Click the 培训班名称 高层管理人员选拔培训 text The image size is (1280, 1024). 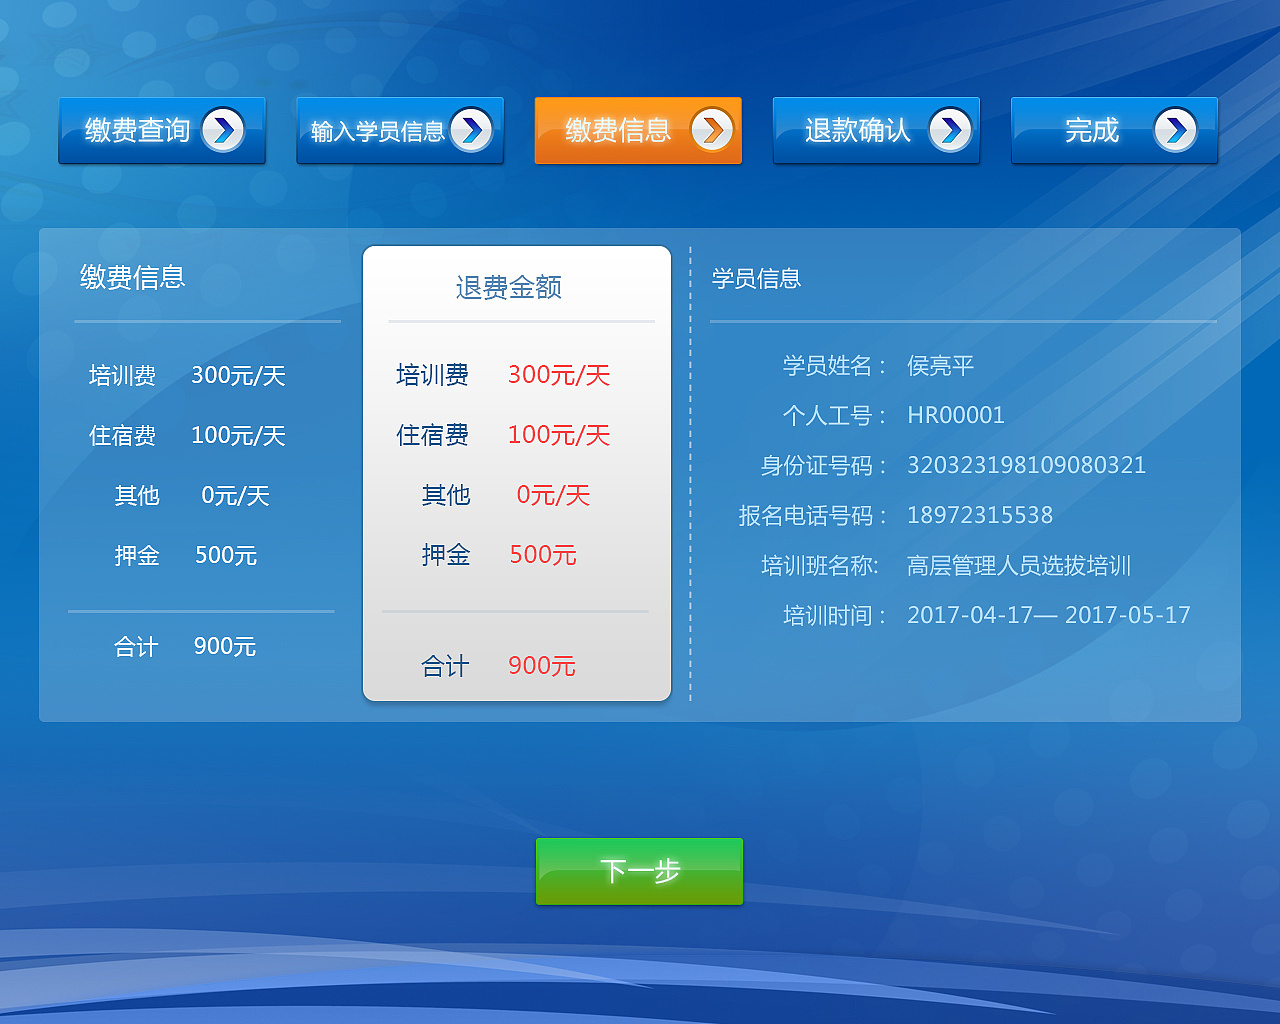1018,565
